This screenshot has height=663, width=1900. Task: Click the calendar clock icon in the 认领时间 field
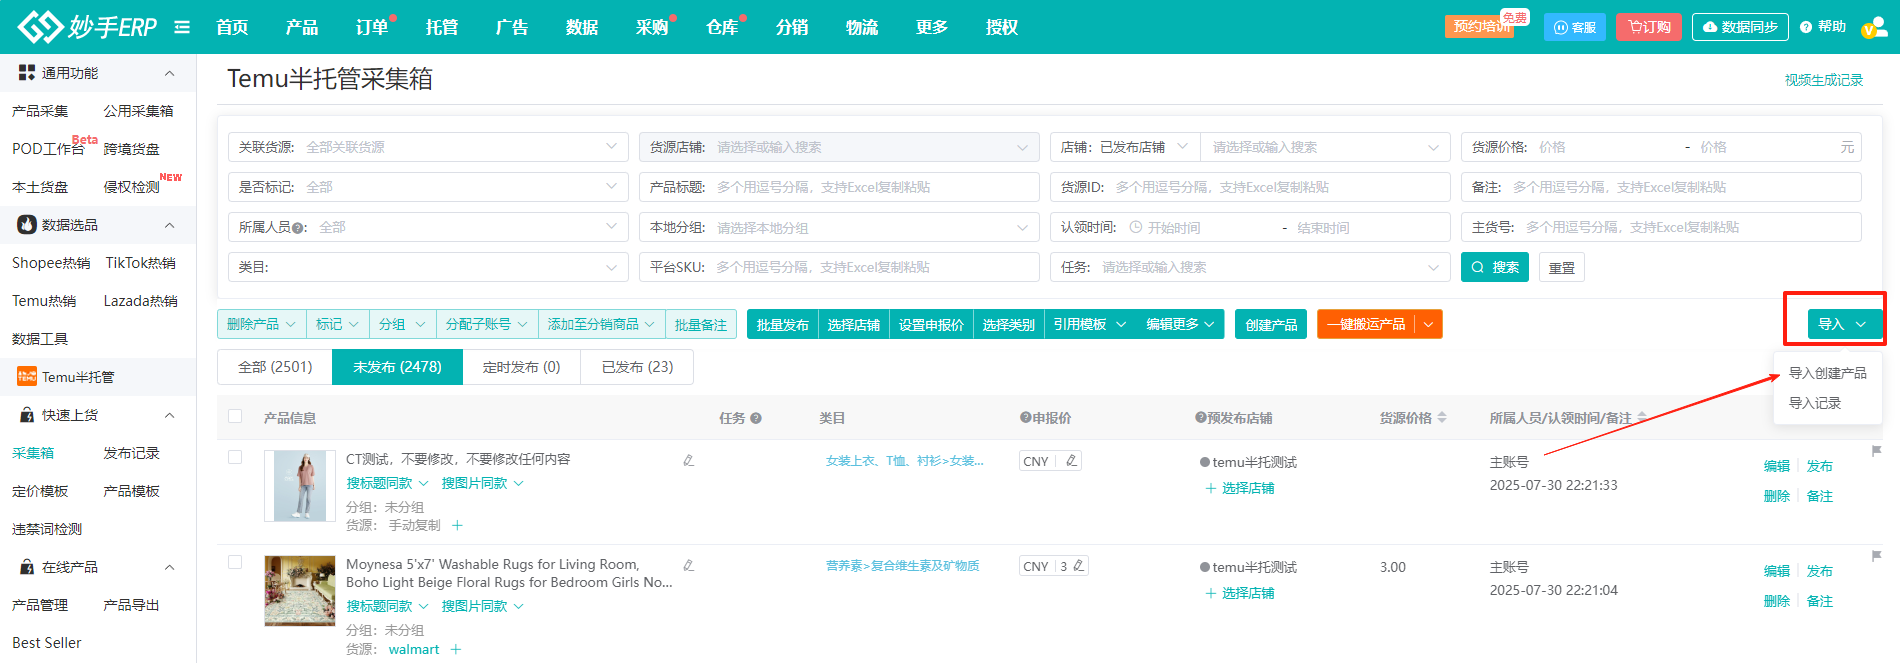click(x=1135, y=227)
